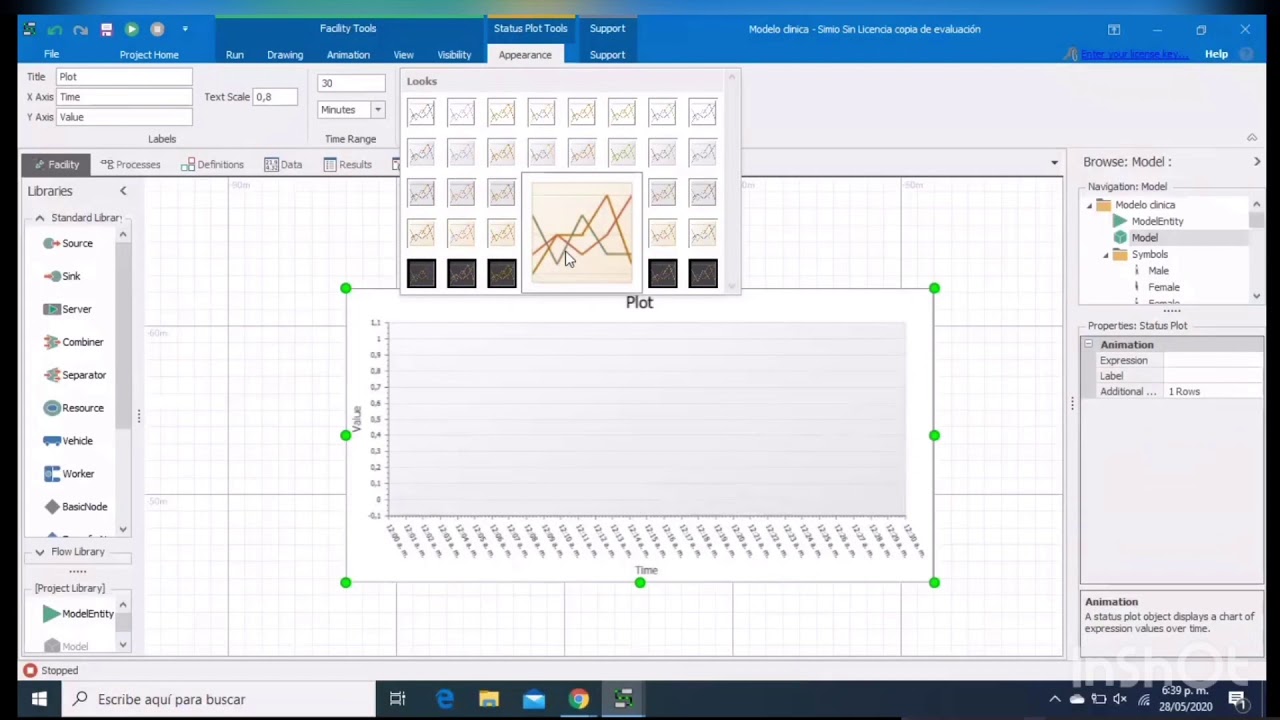Select the gray Model item in Project Library

coord(66,646)
